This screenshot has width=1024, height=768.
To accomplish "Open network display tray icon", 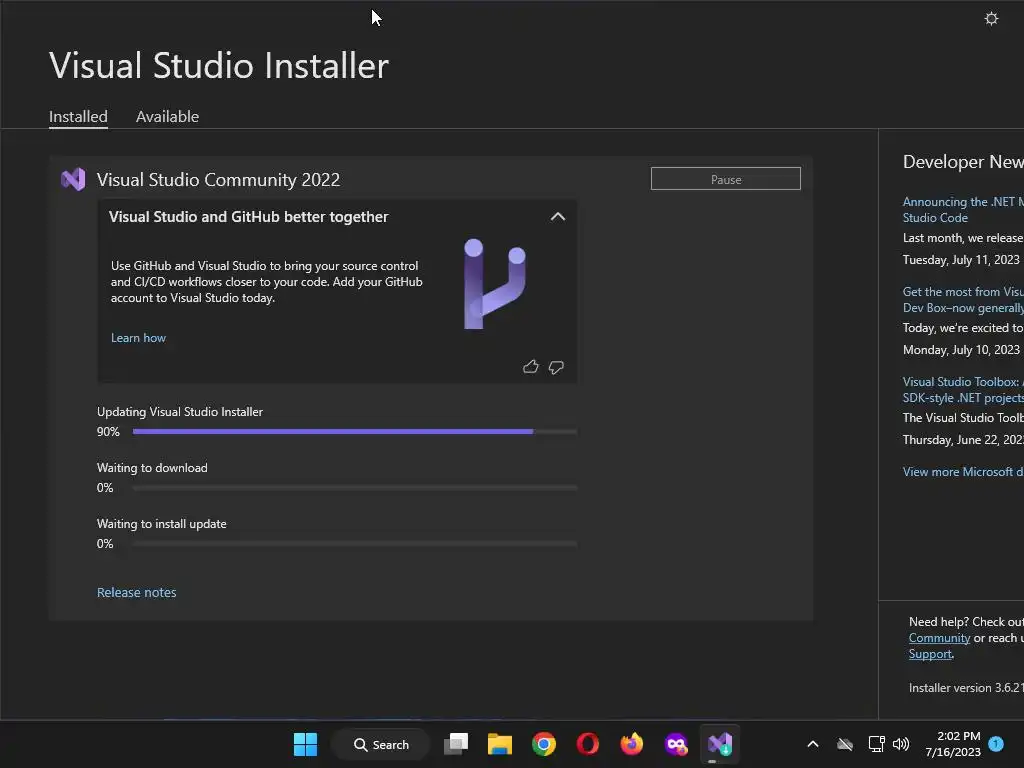I will pyautogui.click(x=876, y=744).
